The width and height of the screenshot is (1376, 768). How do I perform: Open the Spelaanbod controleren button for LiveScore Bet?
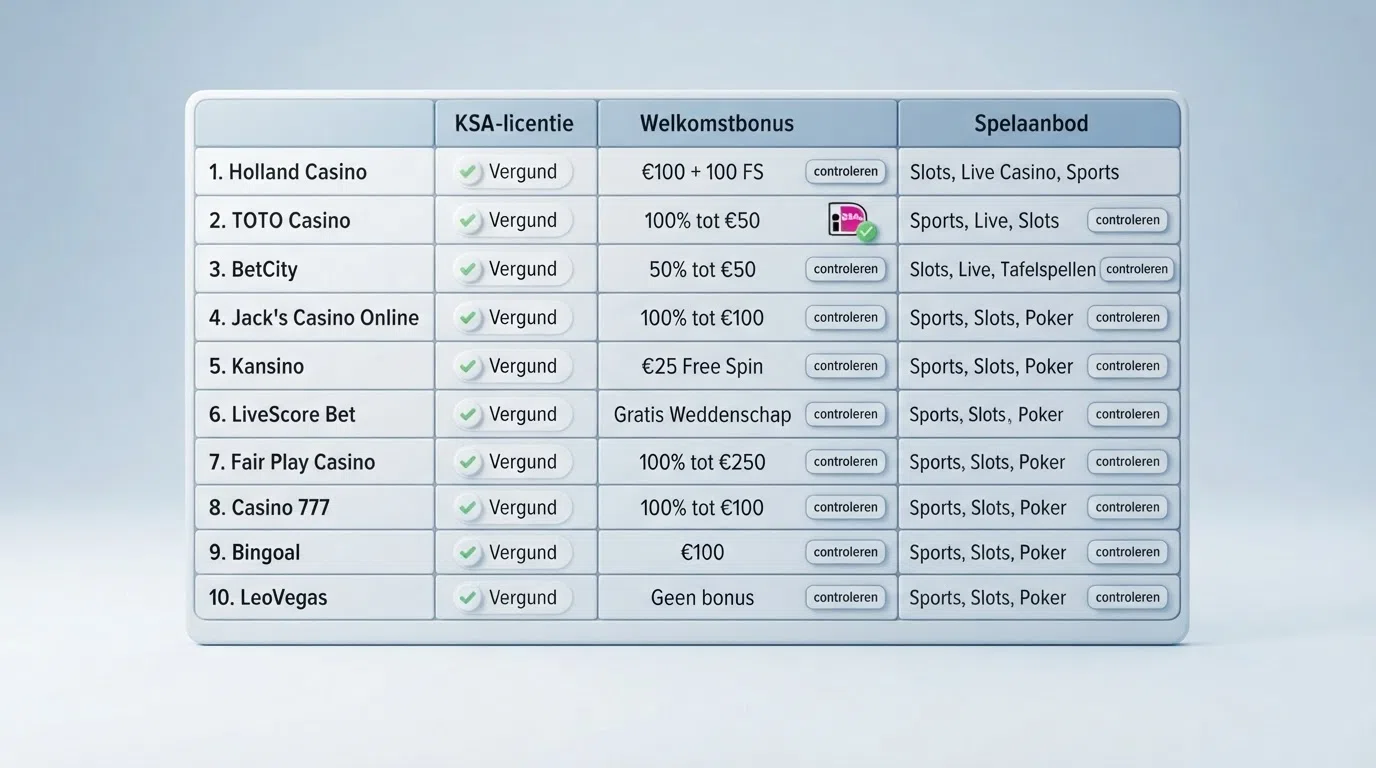pyautogui.click(x=1128, y=414)
